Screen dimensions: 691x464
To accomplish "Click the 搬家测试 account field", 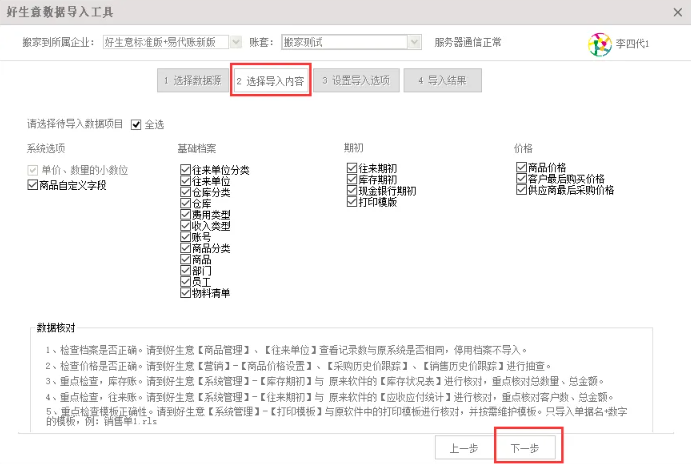I will tap(345, 42).
